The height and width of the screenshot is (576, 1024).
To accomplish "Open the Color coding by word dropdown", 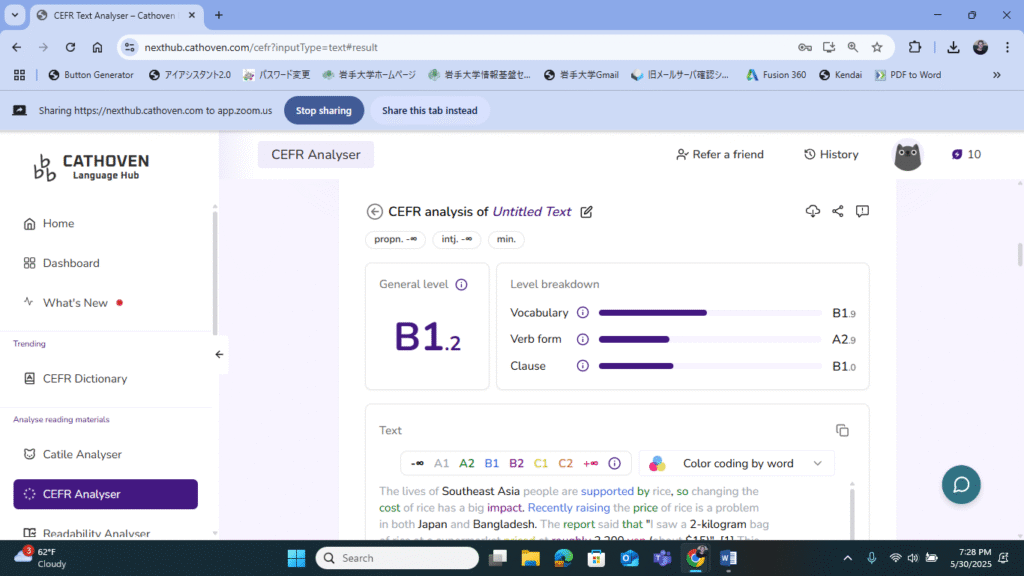I will pyautogui.click(x=737, y=463).
